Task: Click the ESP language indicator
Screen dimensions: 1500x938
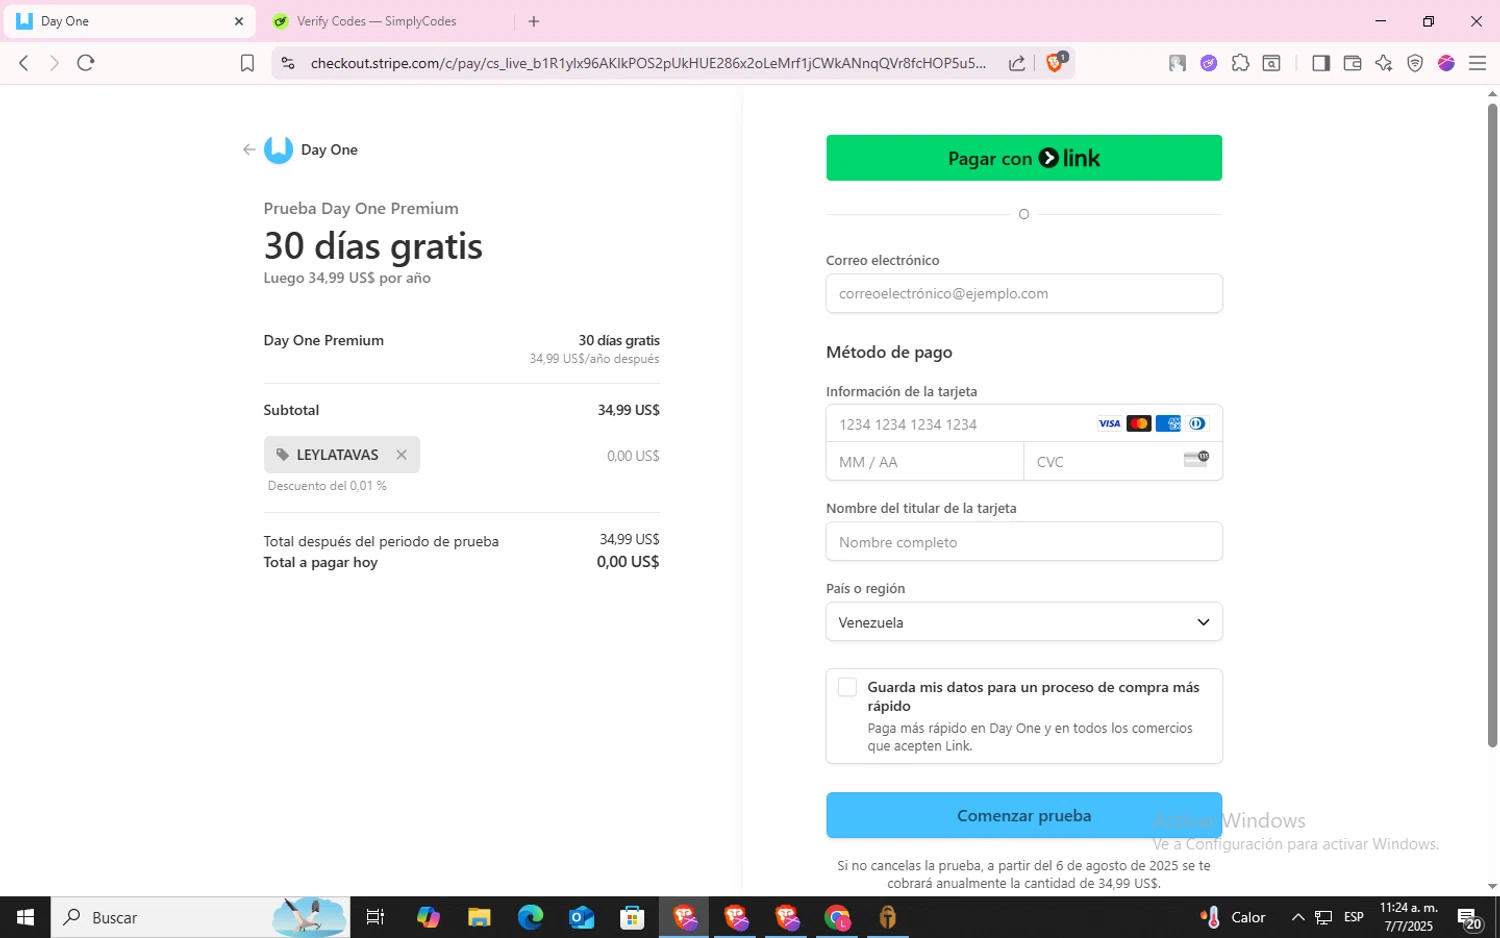Action: 1354,917
